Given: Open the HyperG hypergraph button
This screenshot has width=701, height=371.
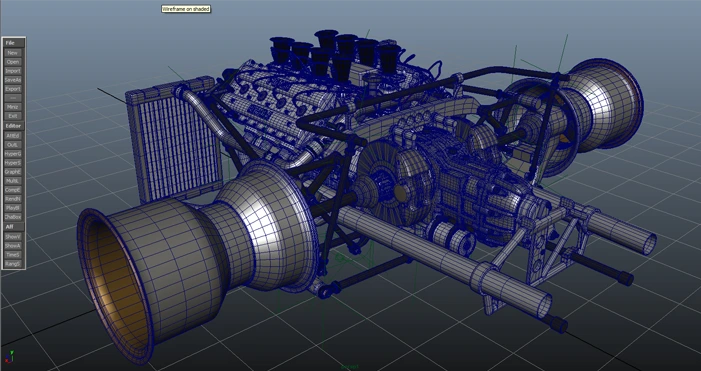Looking at the screenshot, I should pyautogui.click(x=13, y=154).
